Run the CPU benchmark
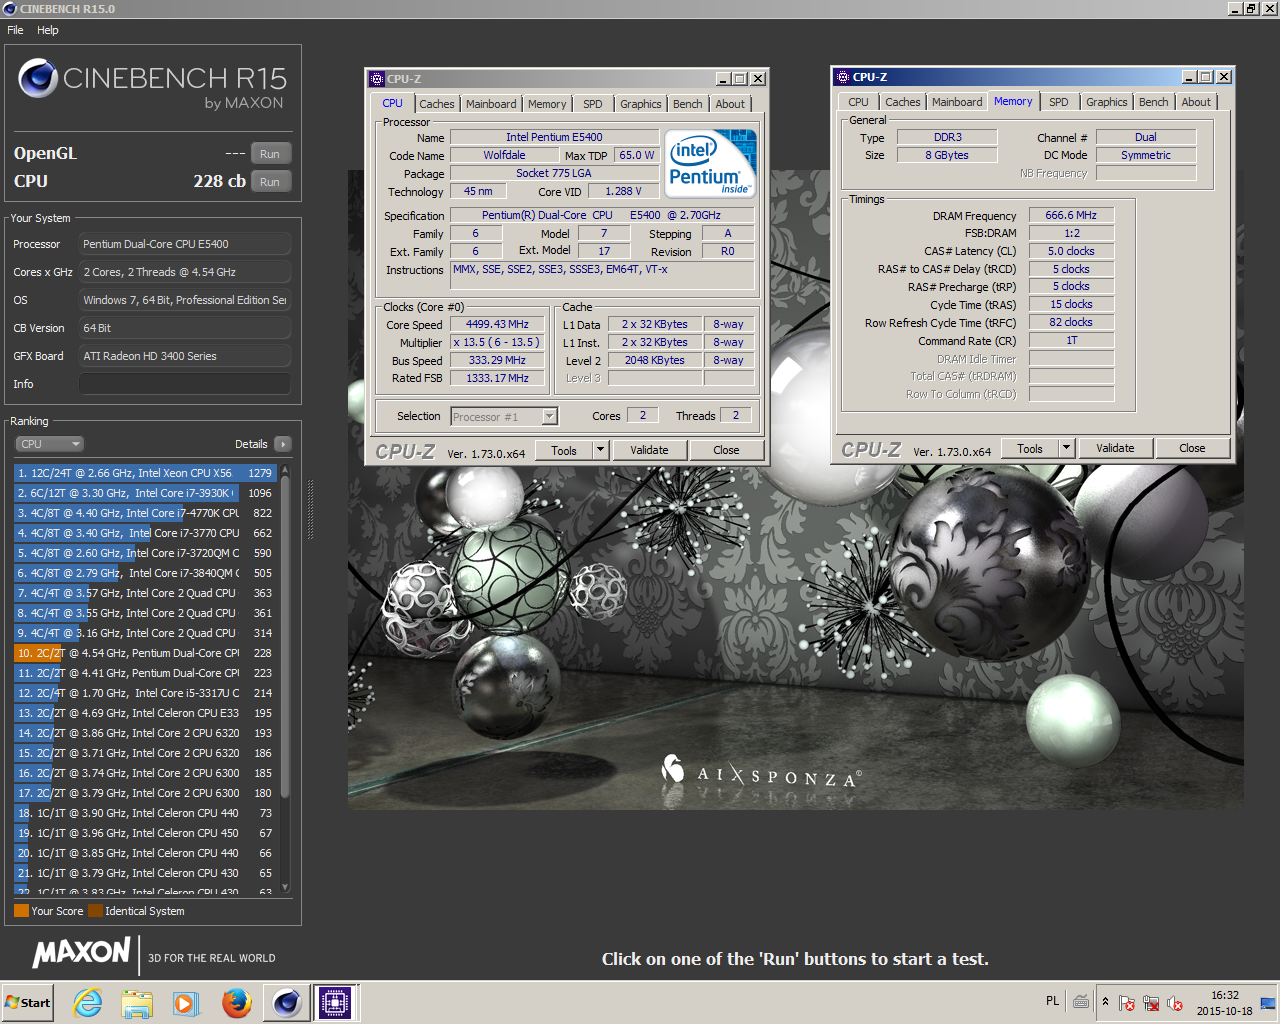The height and width of the screenshot is (1024, 1280). (270, 182)
